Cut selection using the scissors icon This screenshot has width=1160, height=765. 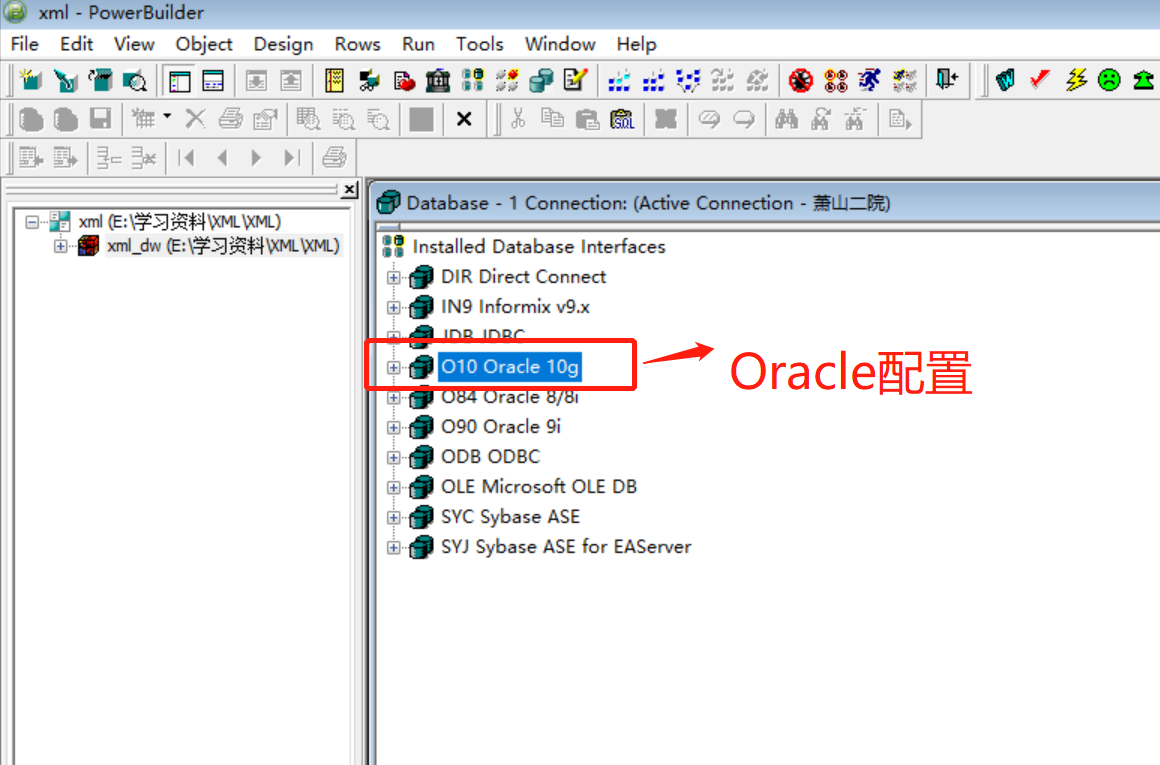520,118
